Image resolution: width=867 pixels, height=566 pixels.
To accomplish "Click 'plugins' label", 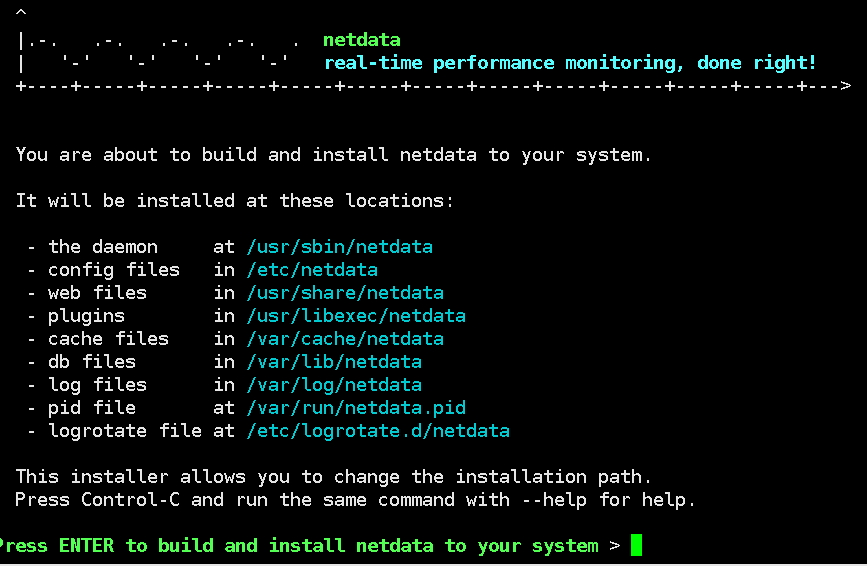I will (x=86, y=316).
